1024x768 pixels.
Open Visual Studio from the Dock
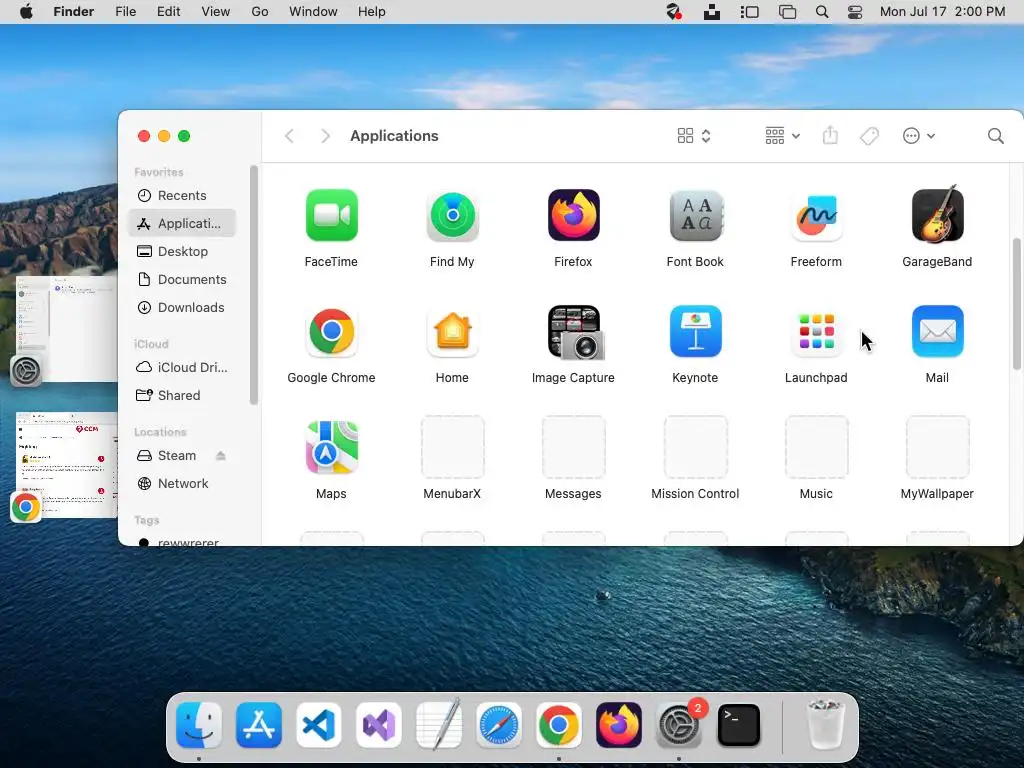[x=379, y=726]
